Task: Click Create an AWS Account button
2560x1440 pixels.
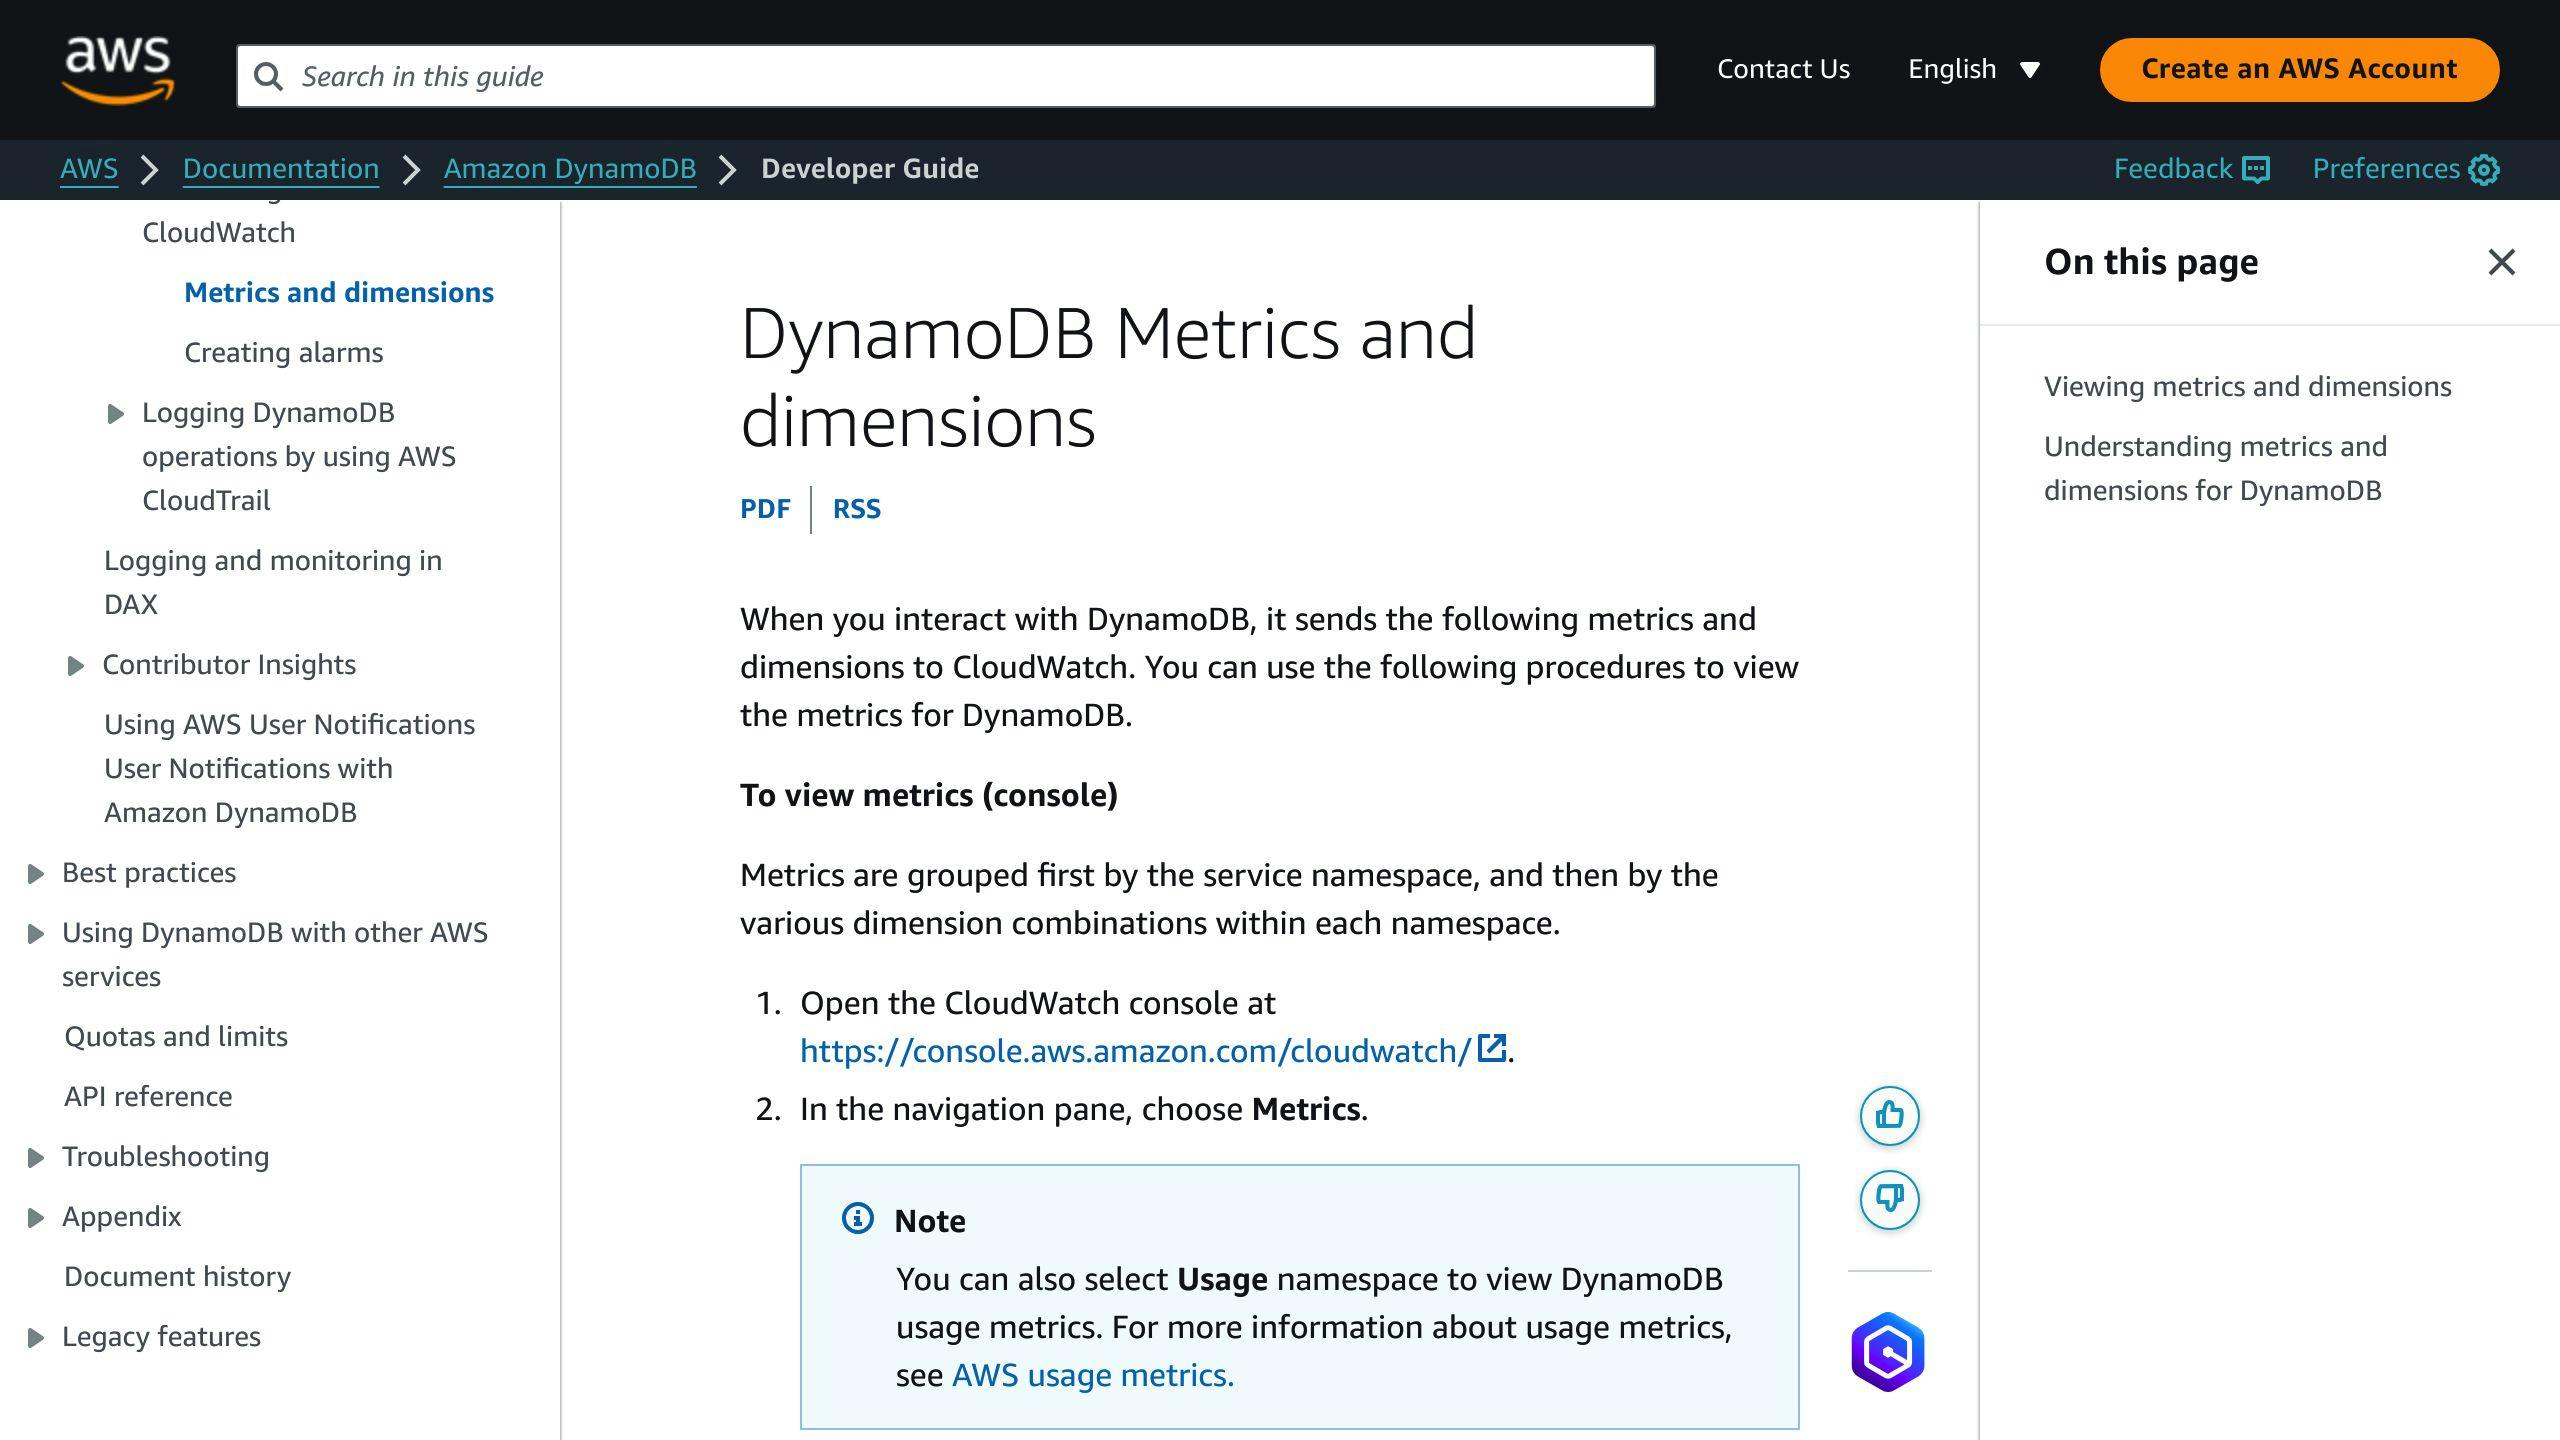Action: pyautogui.click(x=2299, y=69)
